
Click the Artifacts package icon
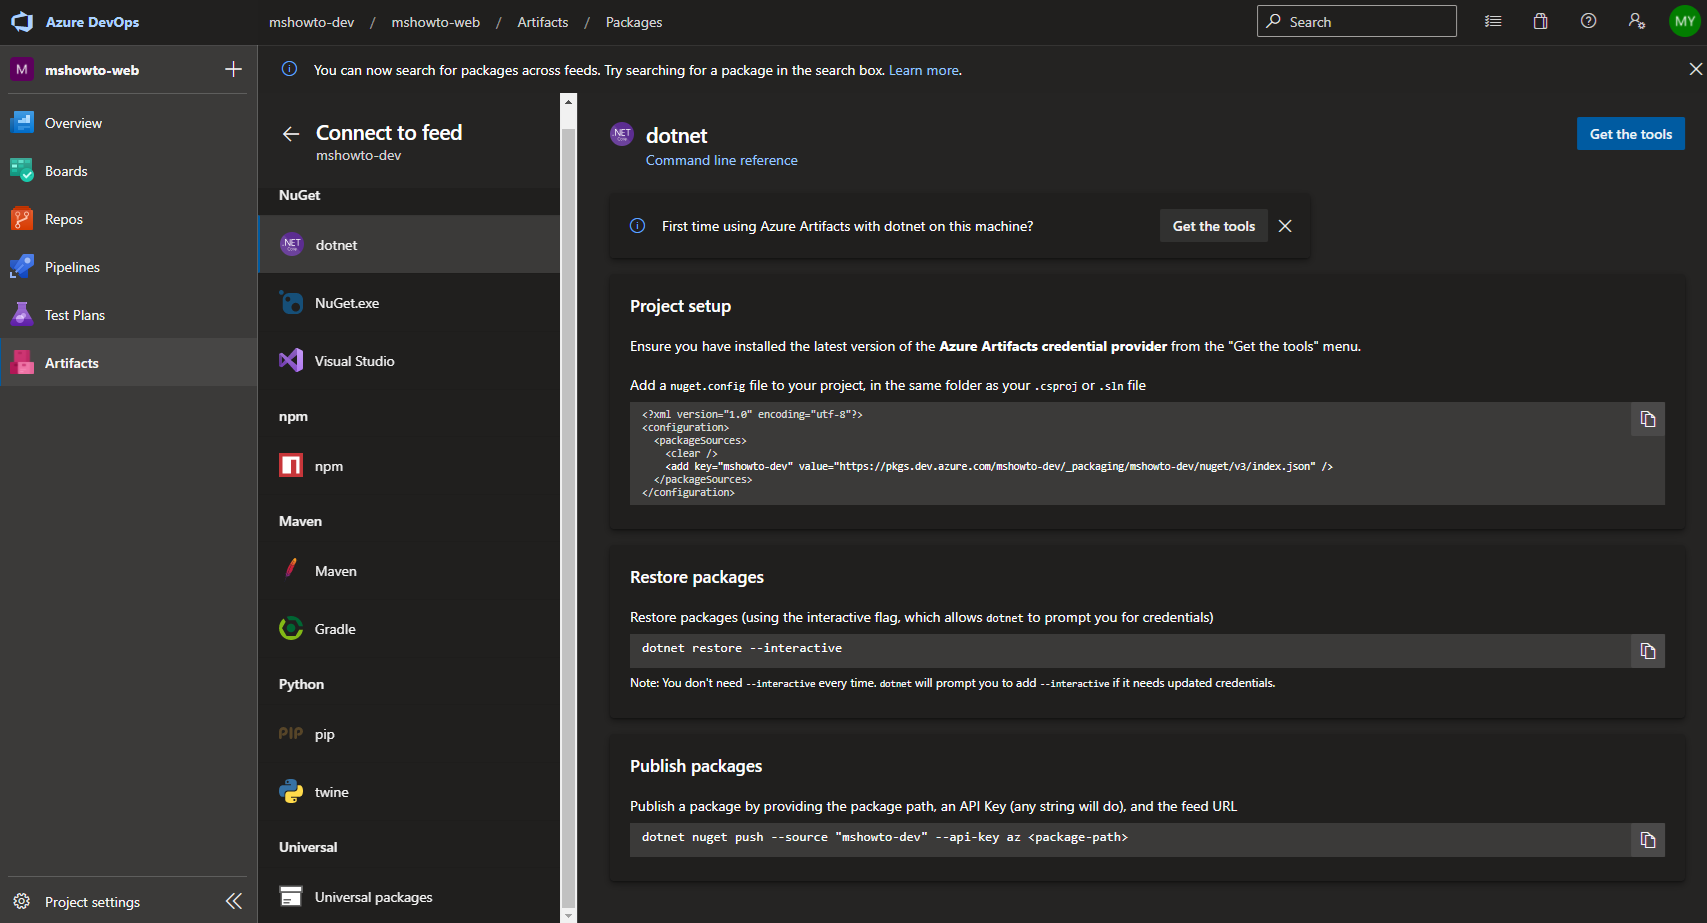[x=22, y=363]
